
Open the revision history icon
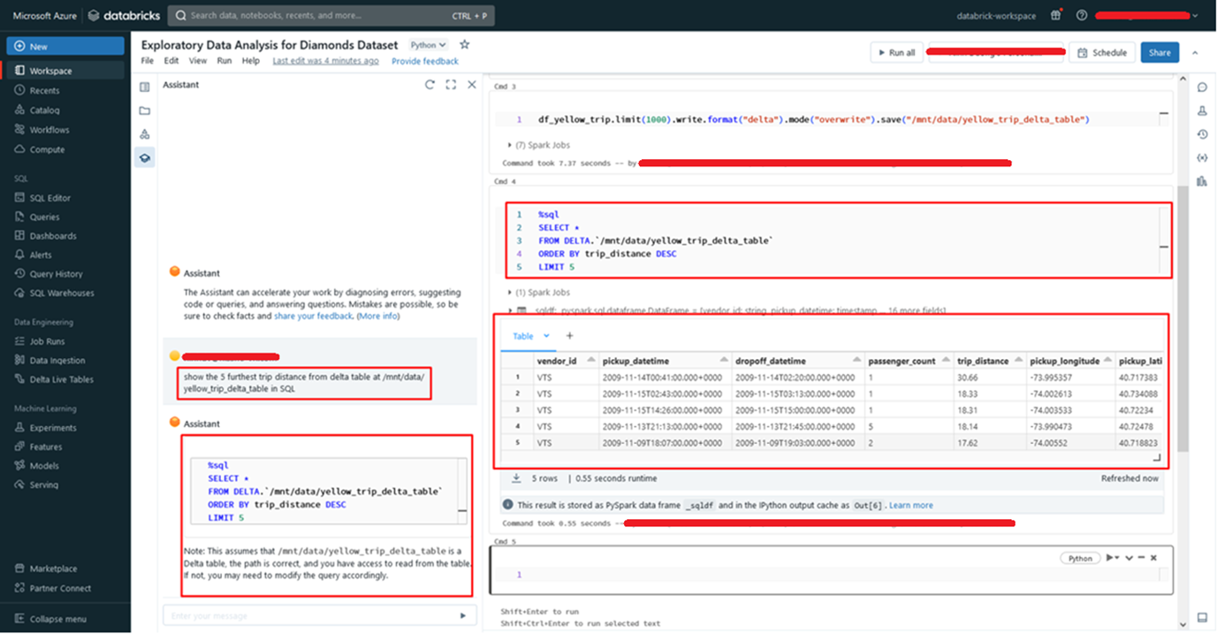tap(1202, 134)
